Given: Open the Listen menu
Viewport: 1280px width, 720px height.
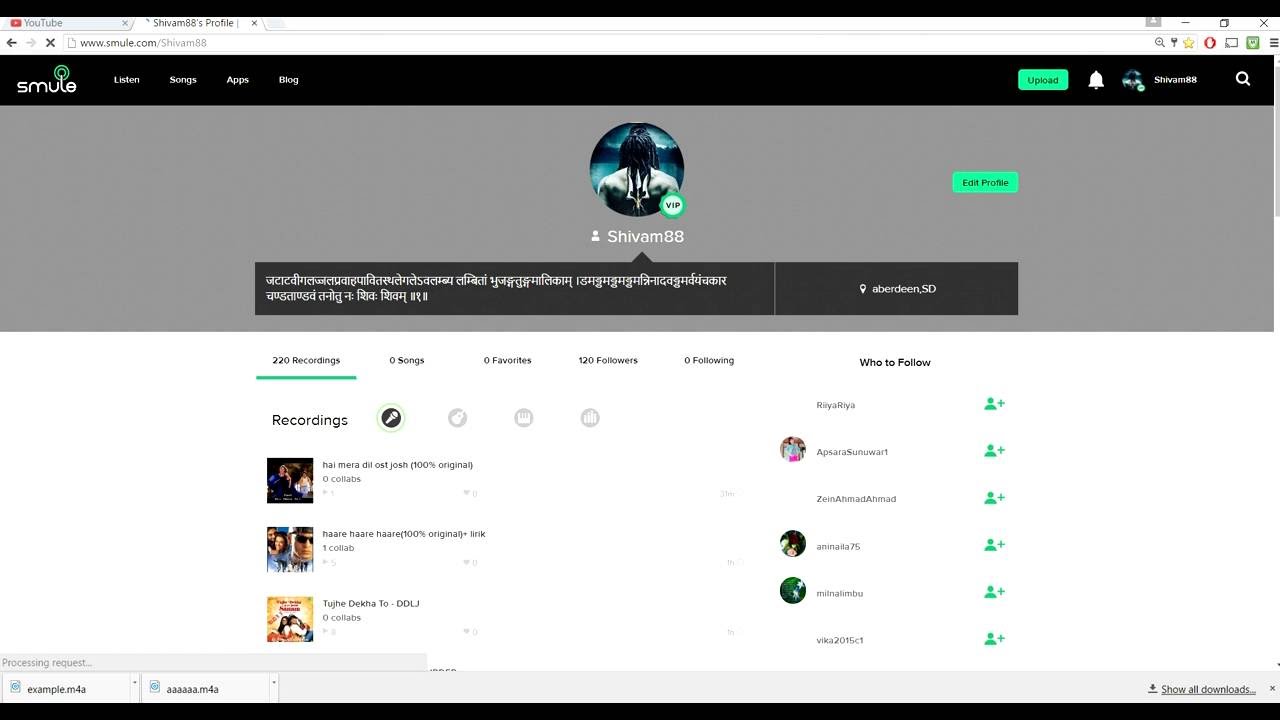Looking at the screenshot, I should (x=127, y=80).
